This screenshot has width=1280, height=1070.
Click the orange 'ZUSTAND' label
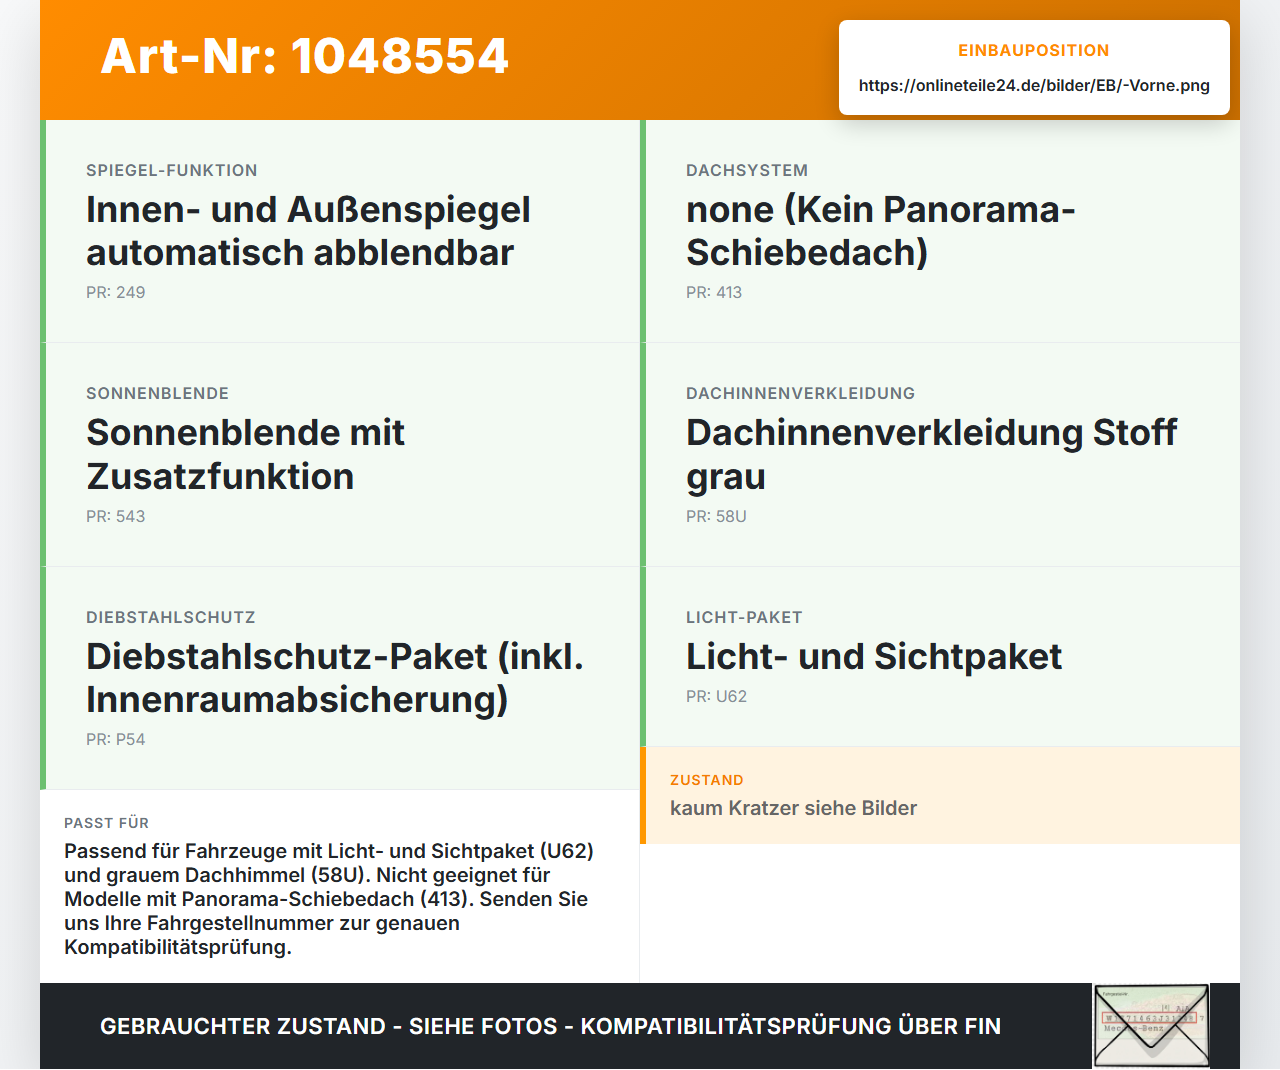[707, 780]
